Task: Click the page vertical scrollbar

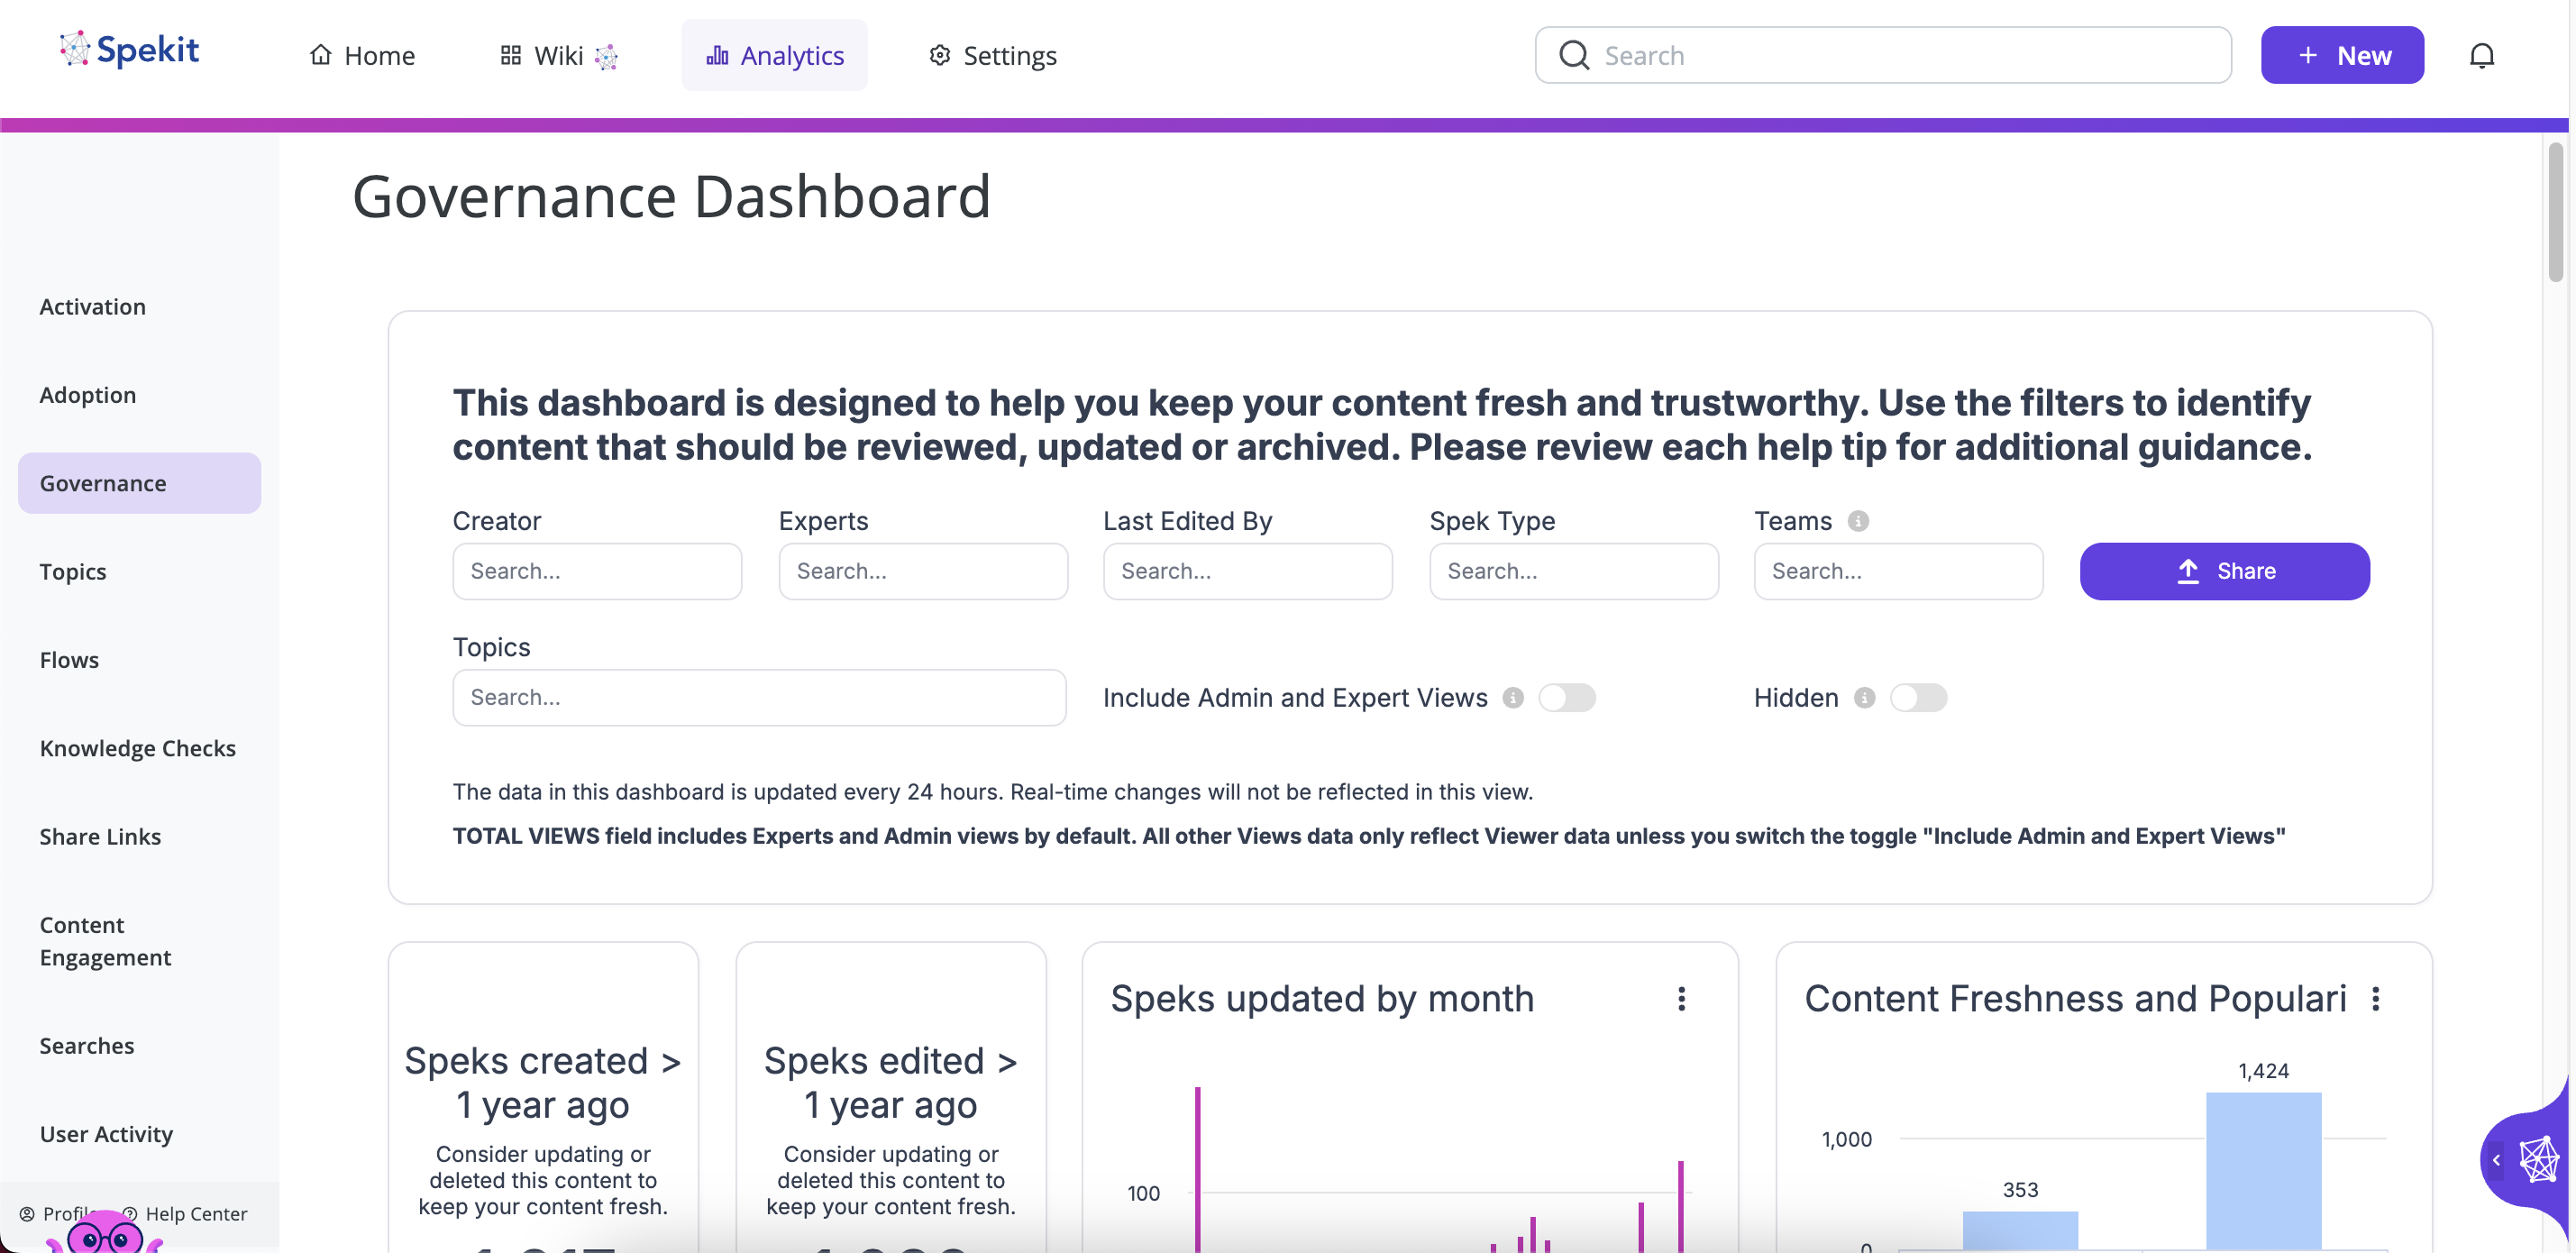Action: coord(2556,212)
